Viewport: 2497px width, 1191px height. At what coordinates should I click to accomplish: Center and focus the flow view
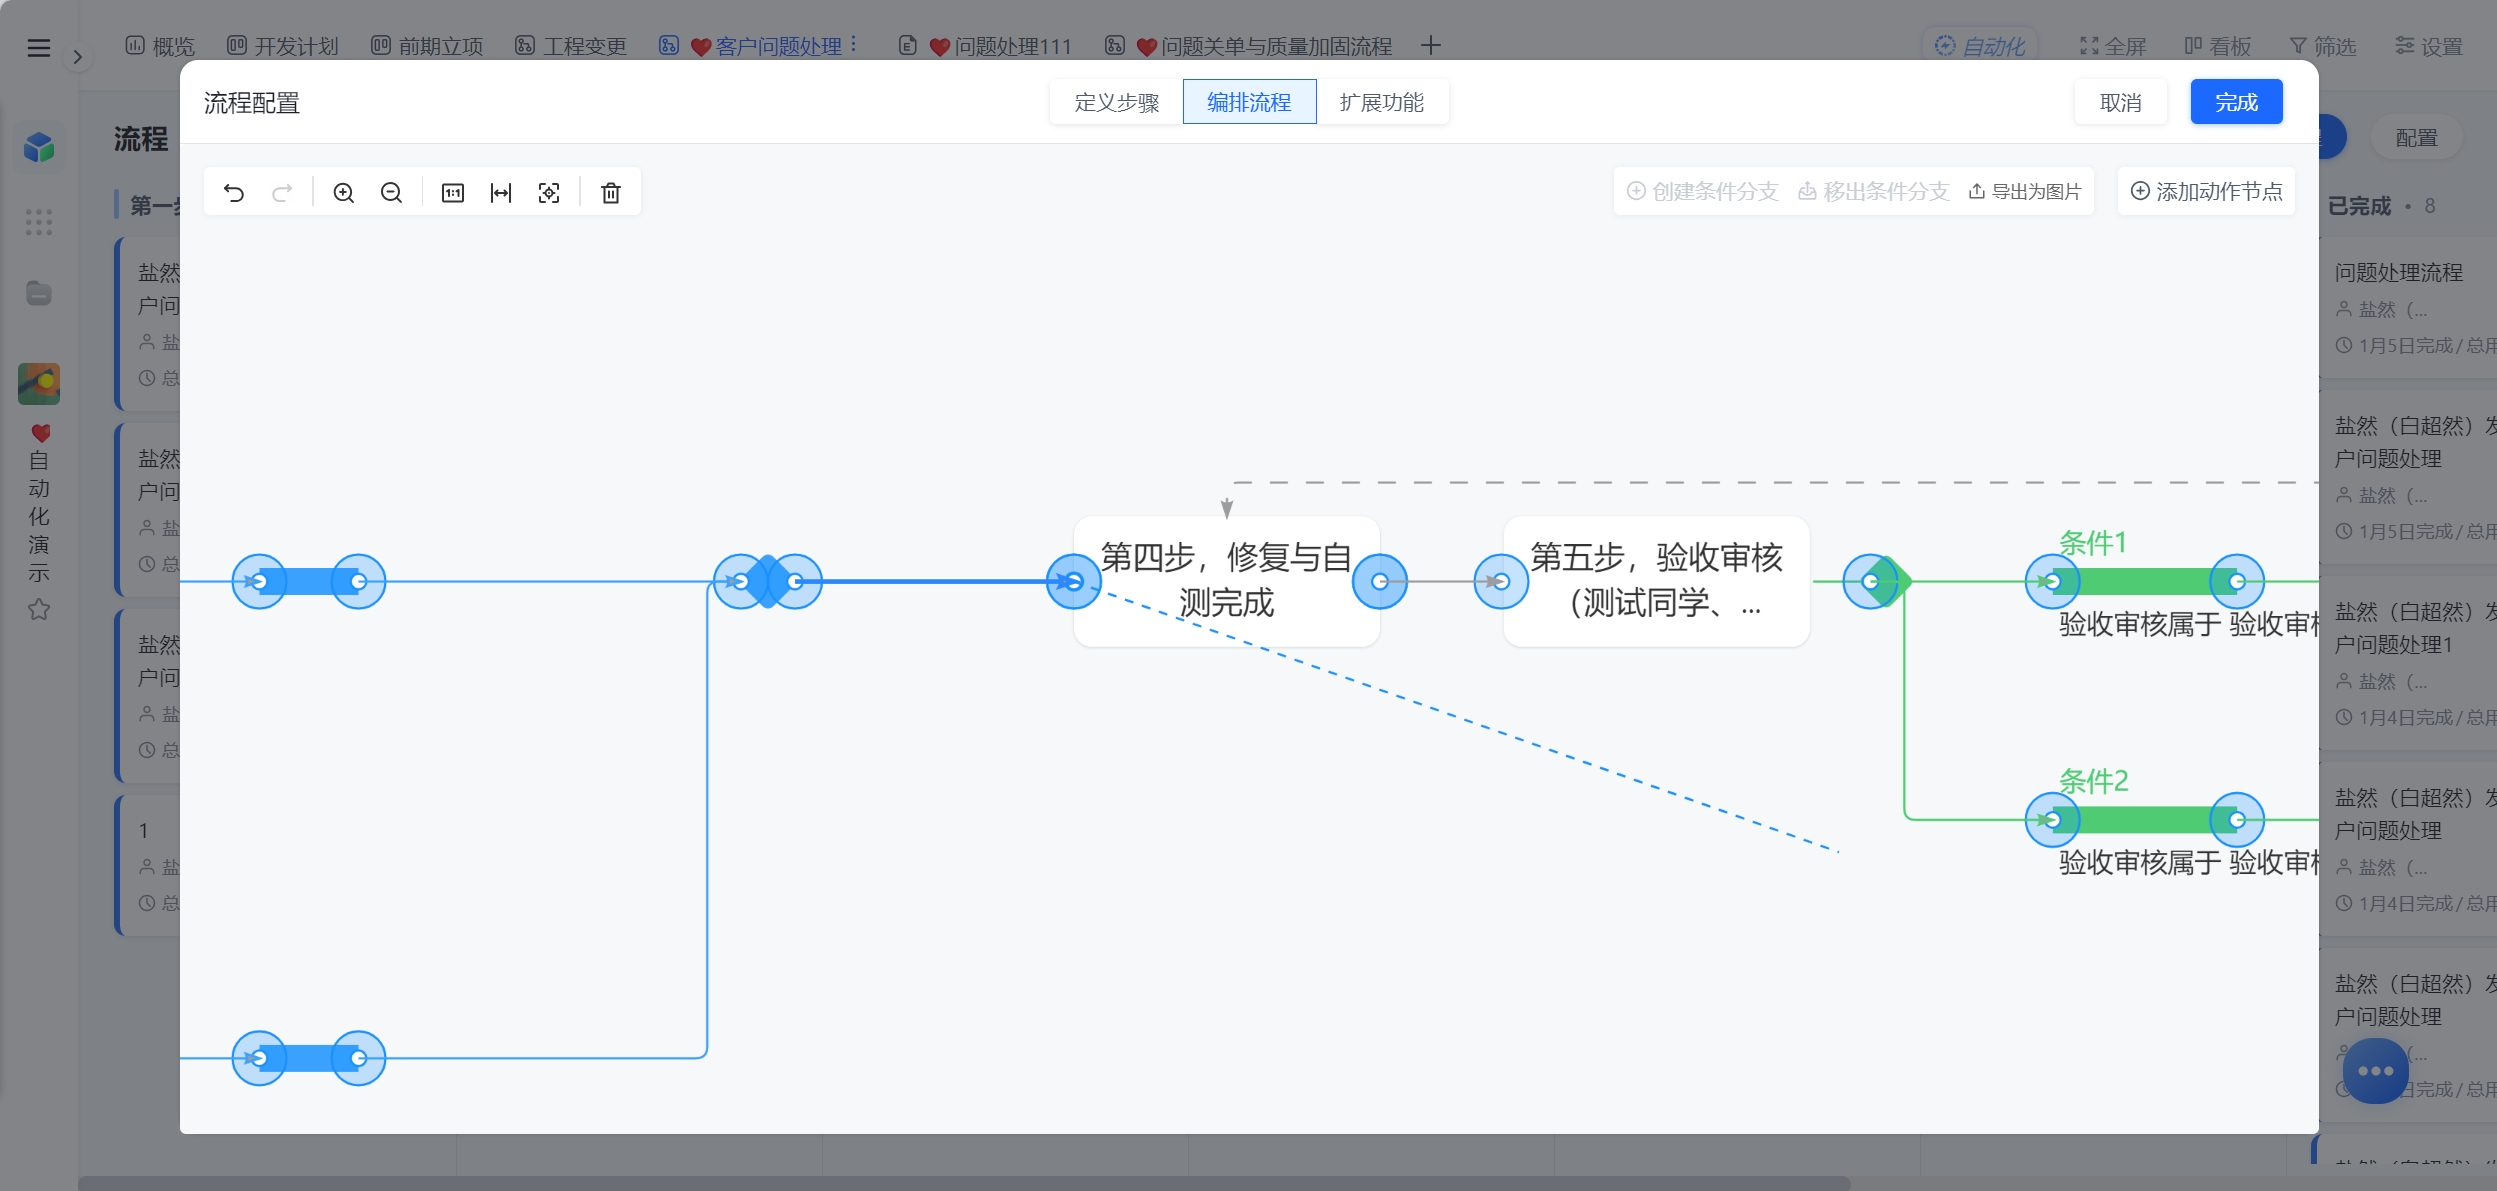point(549,192)
